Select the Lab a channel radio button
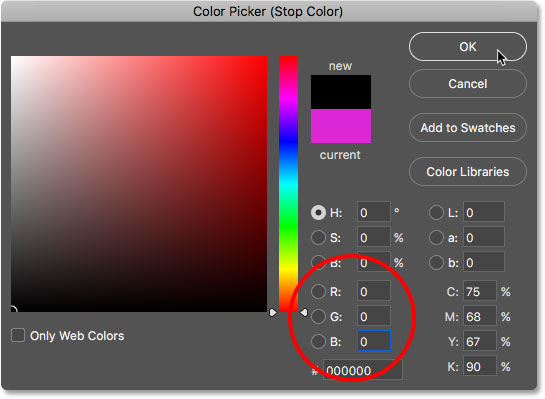 pyautogui.click(x=436, y=238)
